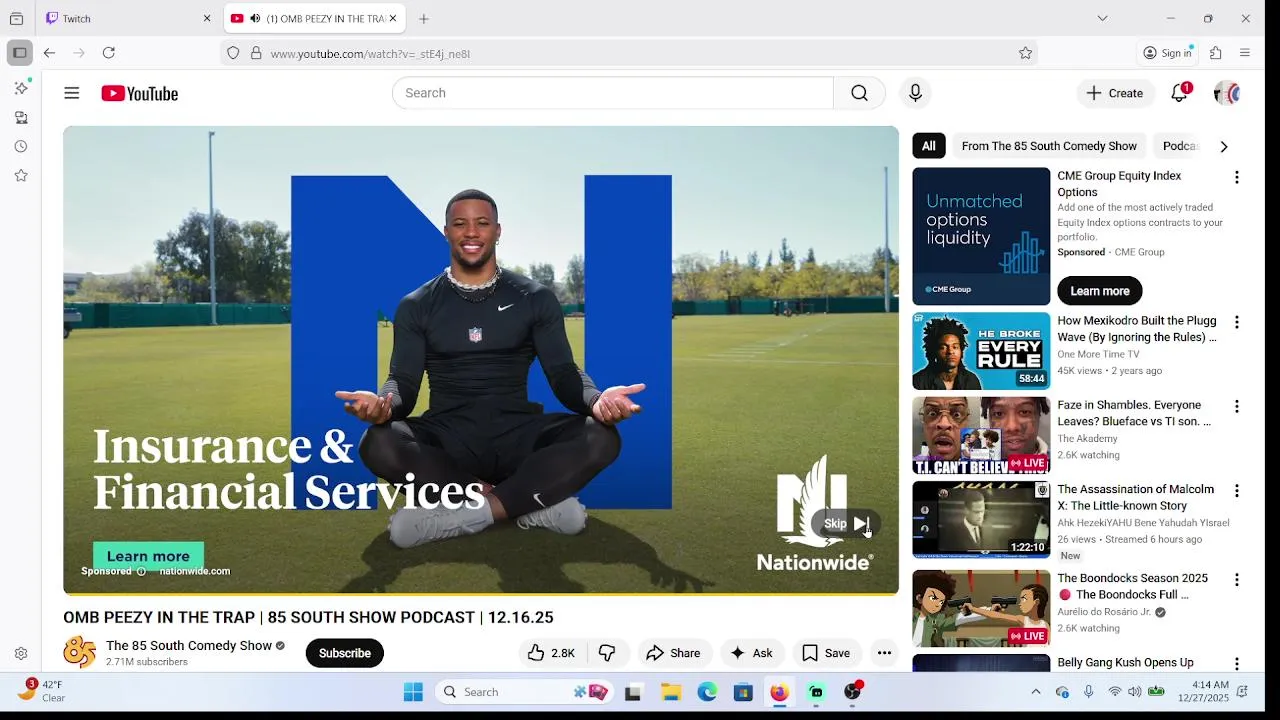1280x720 pixels.
Task: Open history sidebar clock icon
Action: [x=21, y=147]
